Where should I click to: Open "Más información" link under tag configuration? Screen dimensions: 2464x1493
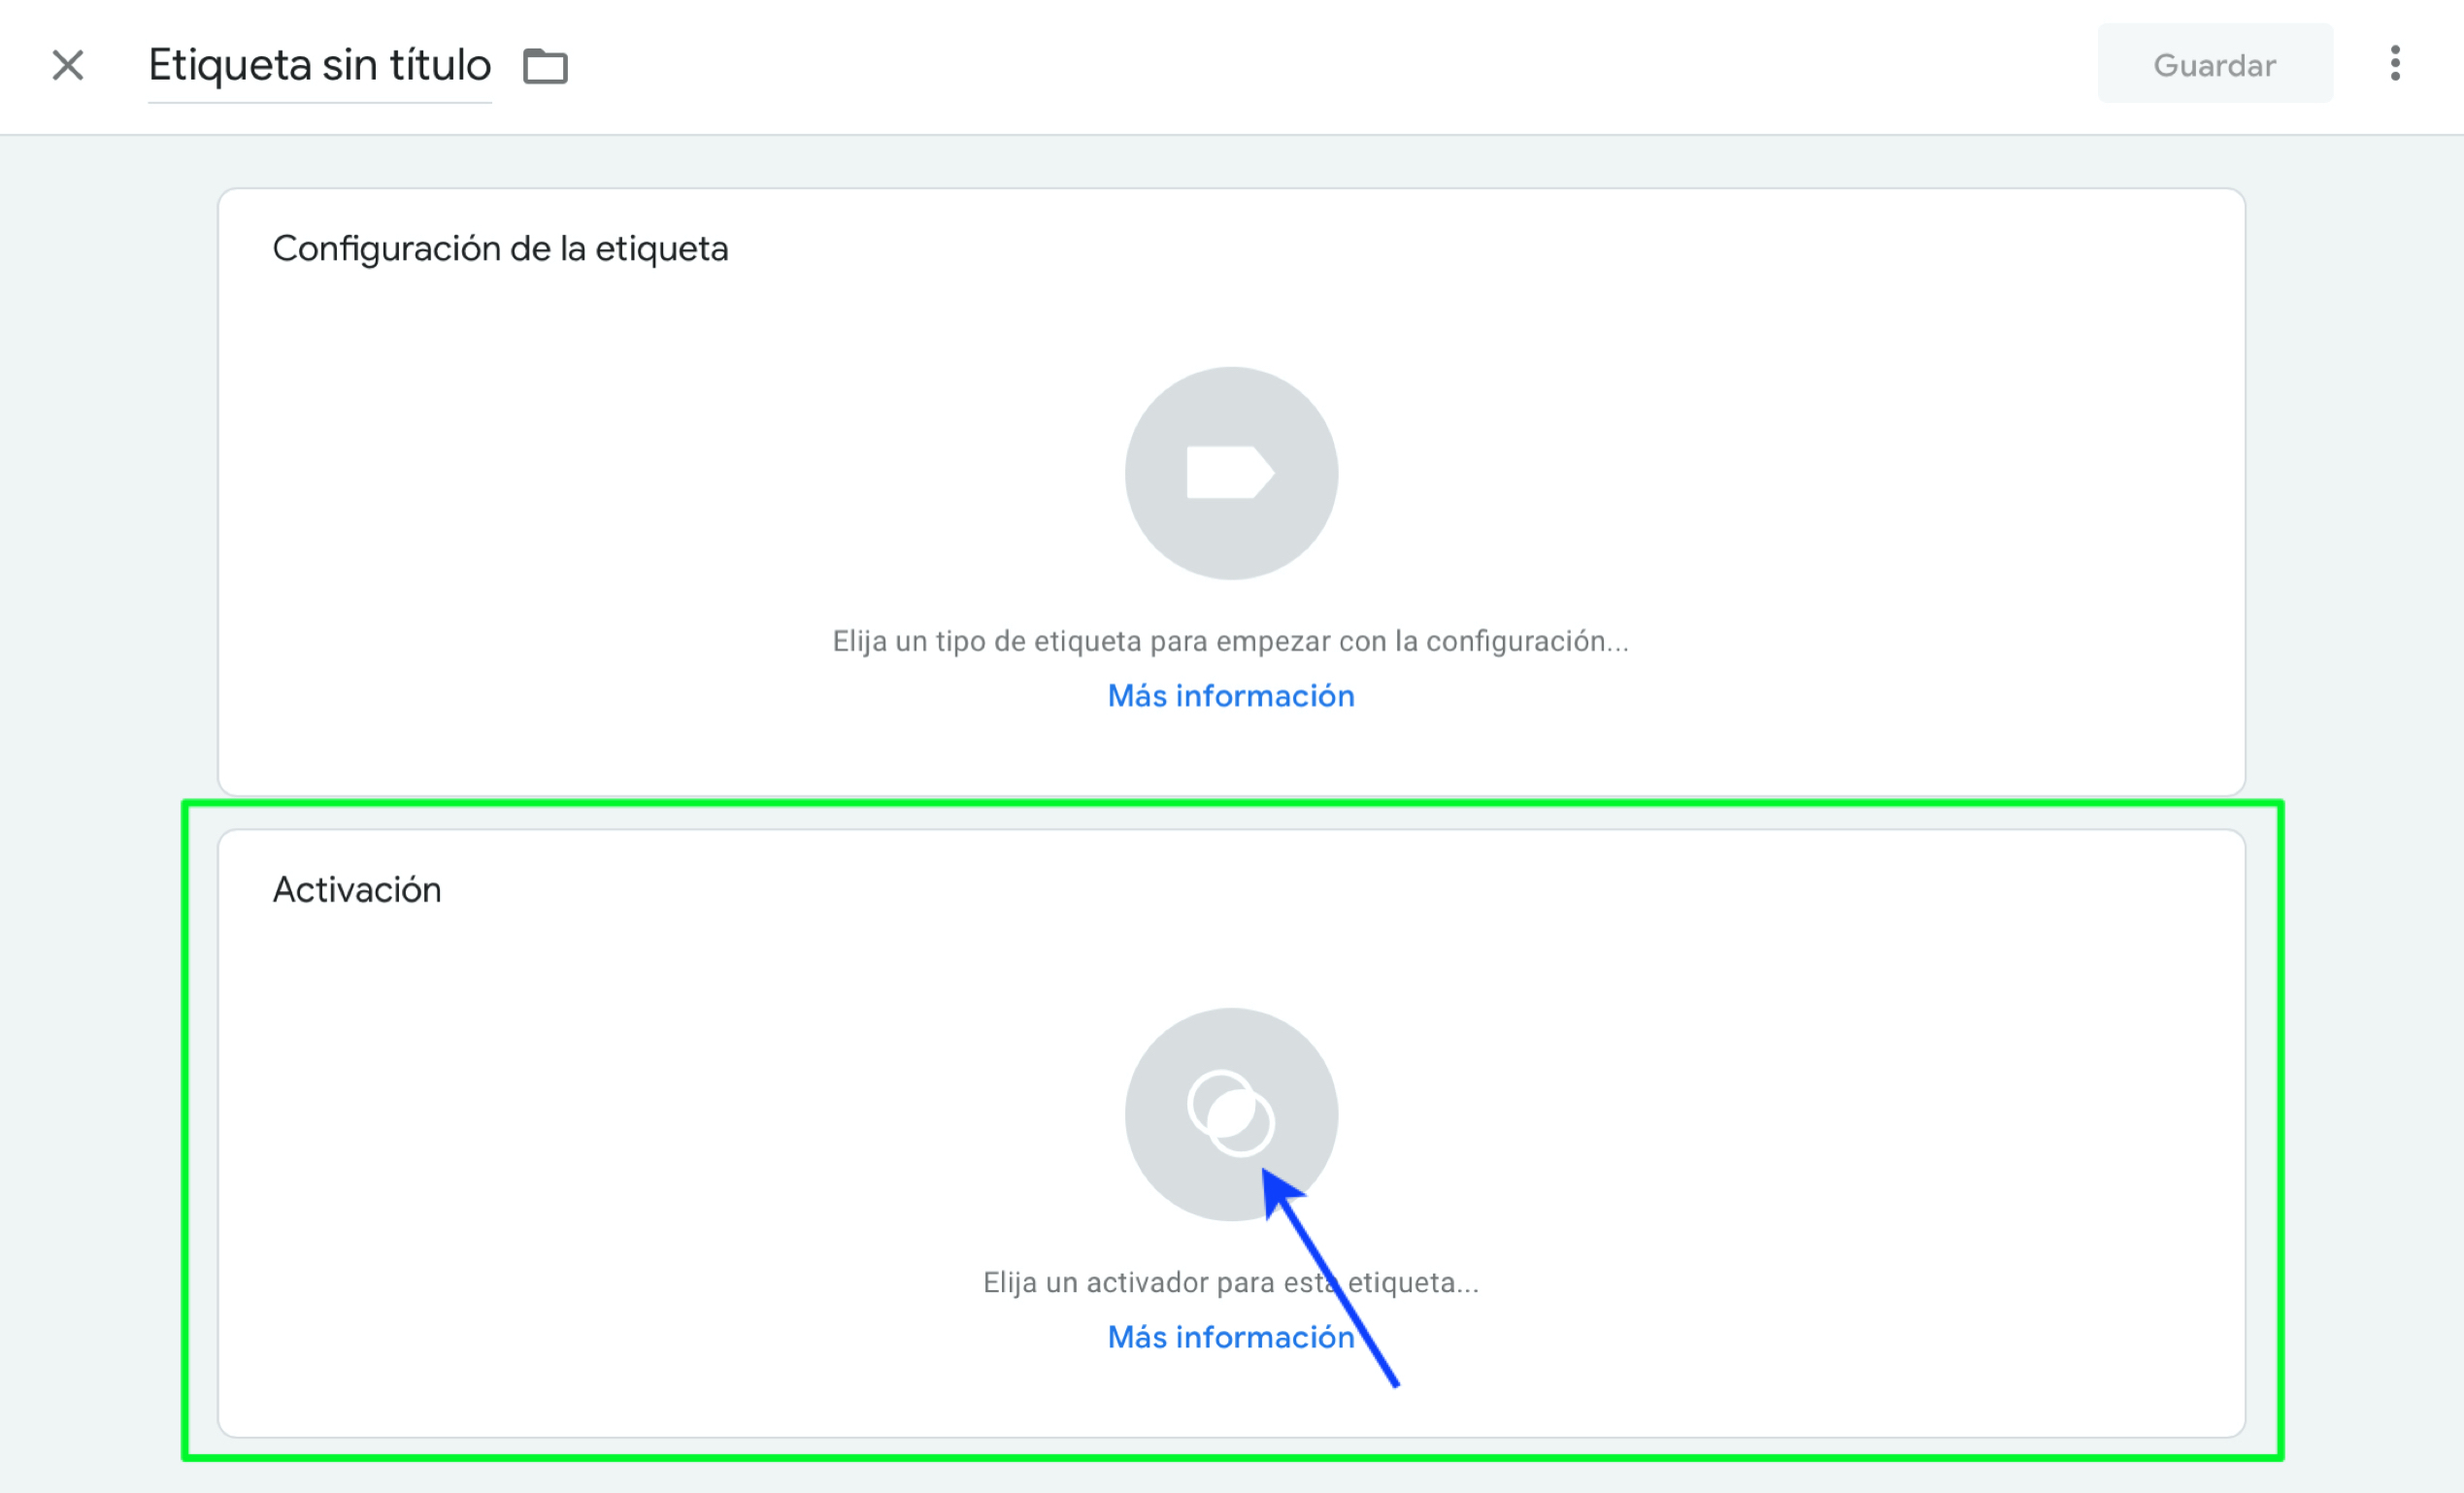1230,696
